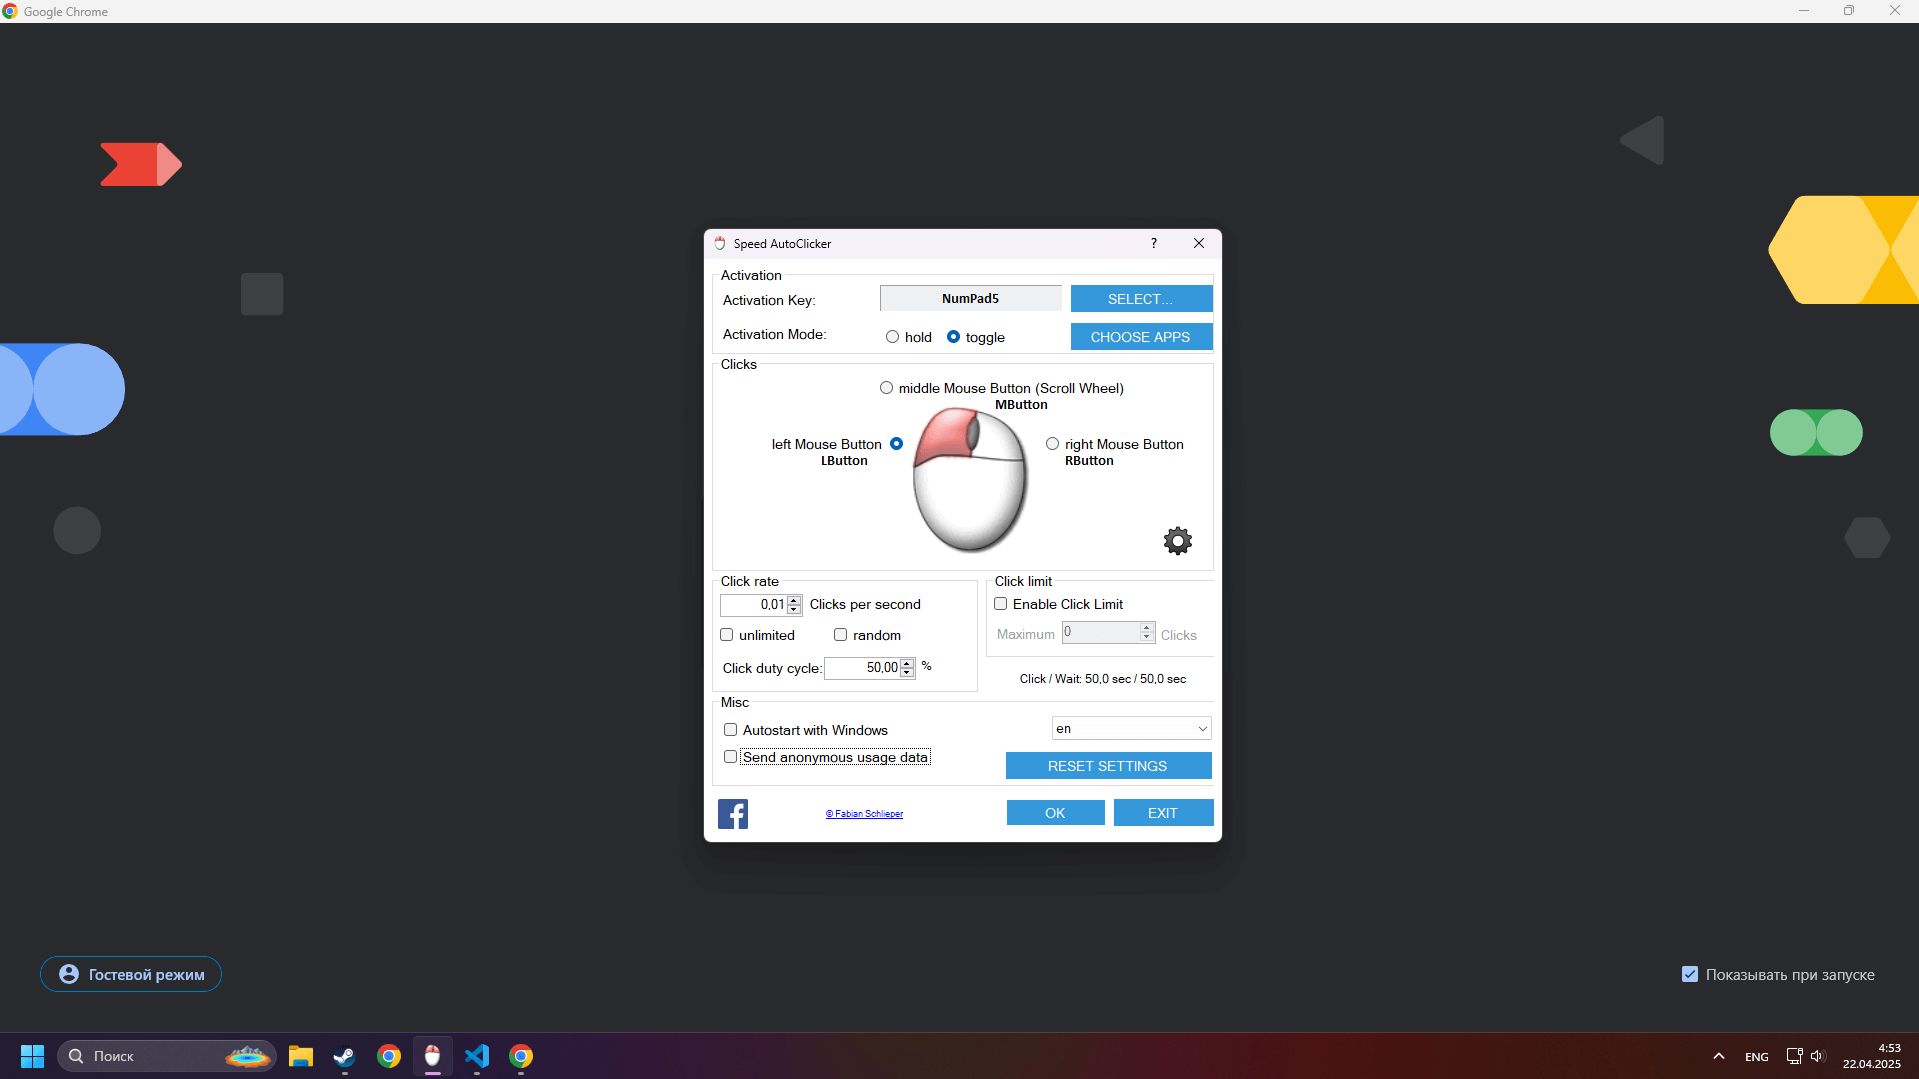The image size is (1919, 1079).
Task: Increase clicks per second with up arrow
Action: [794, 600]
